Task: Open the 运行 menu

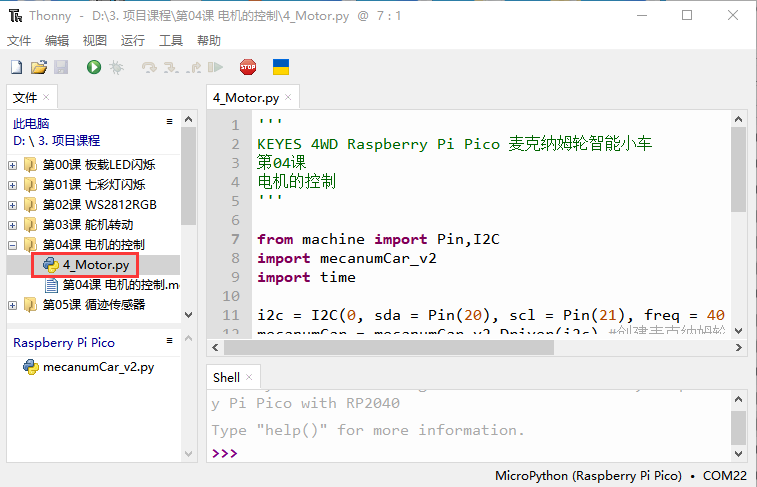Action: (x=133, y=41)
